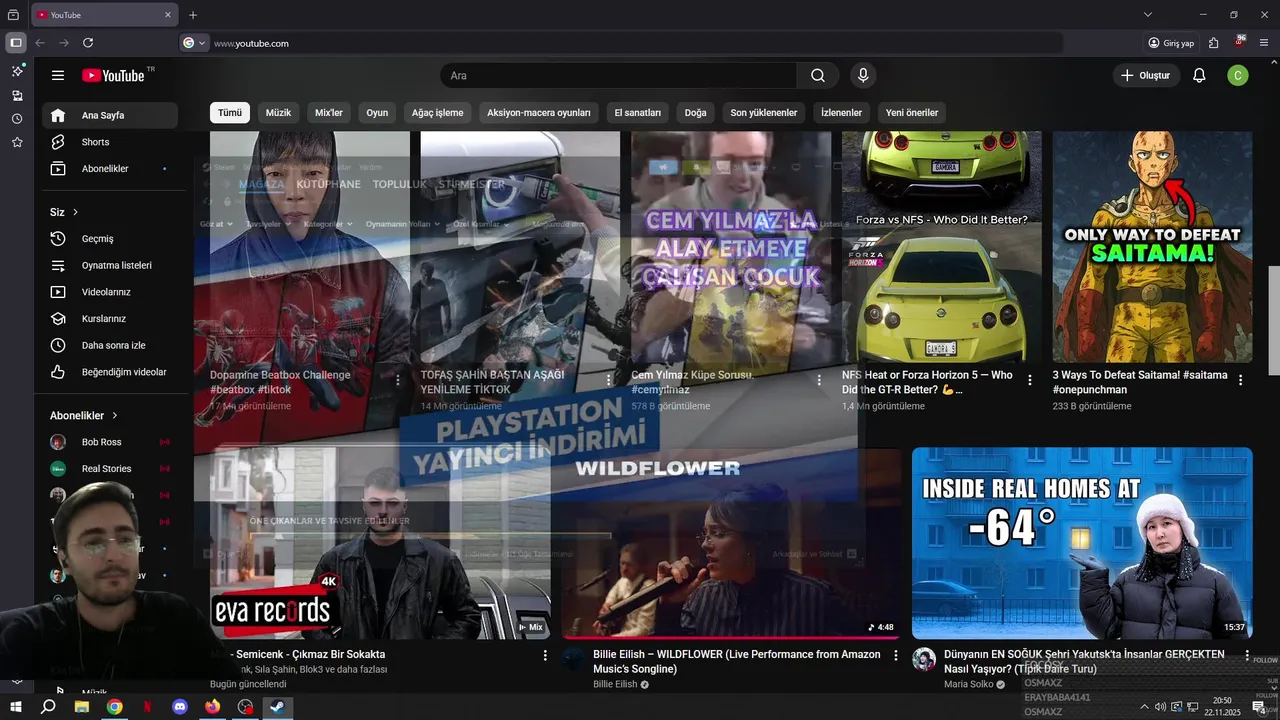
Task: Open Shorts in the sidebar
Action: [x=110, y=142]
